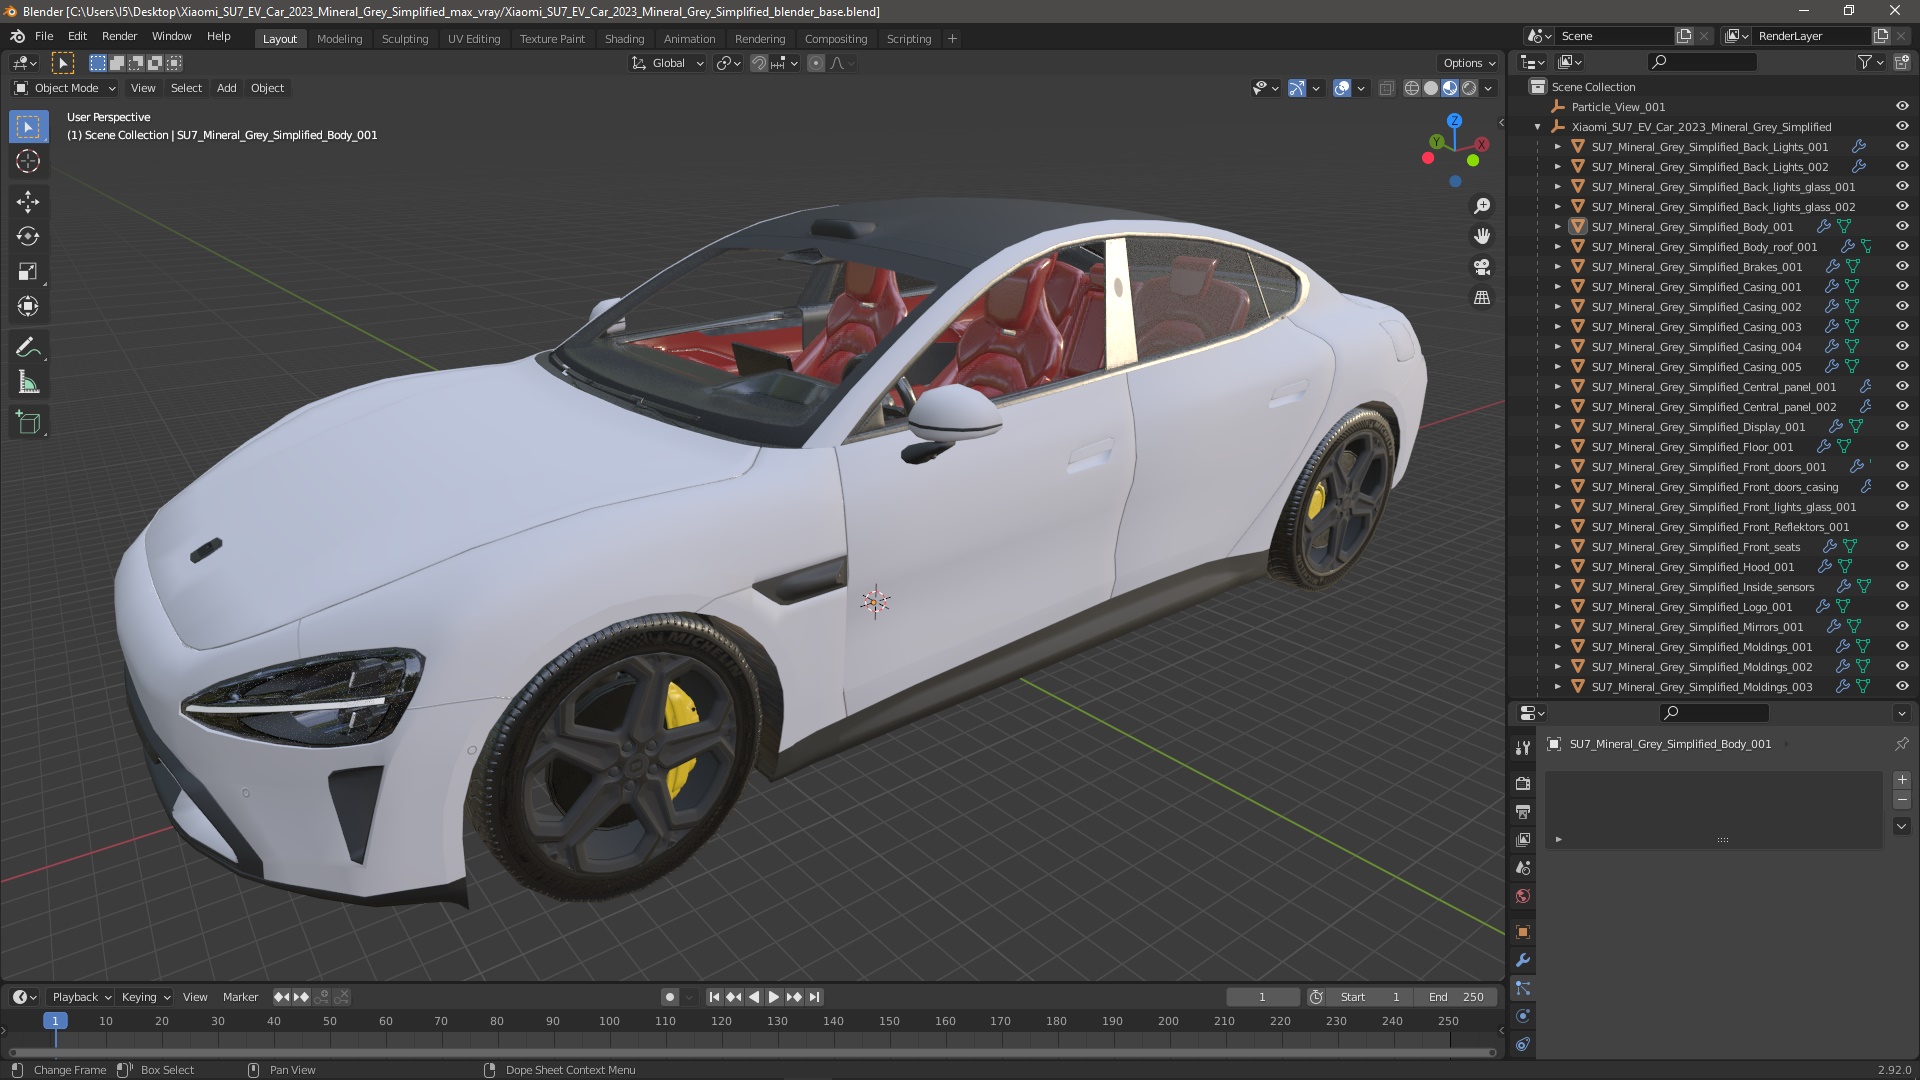Open the Particles properties tab

[1523, 988]
